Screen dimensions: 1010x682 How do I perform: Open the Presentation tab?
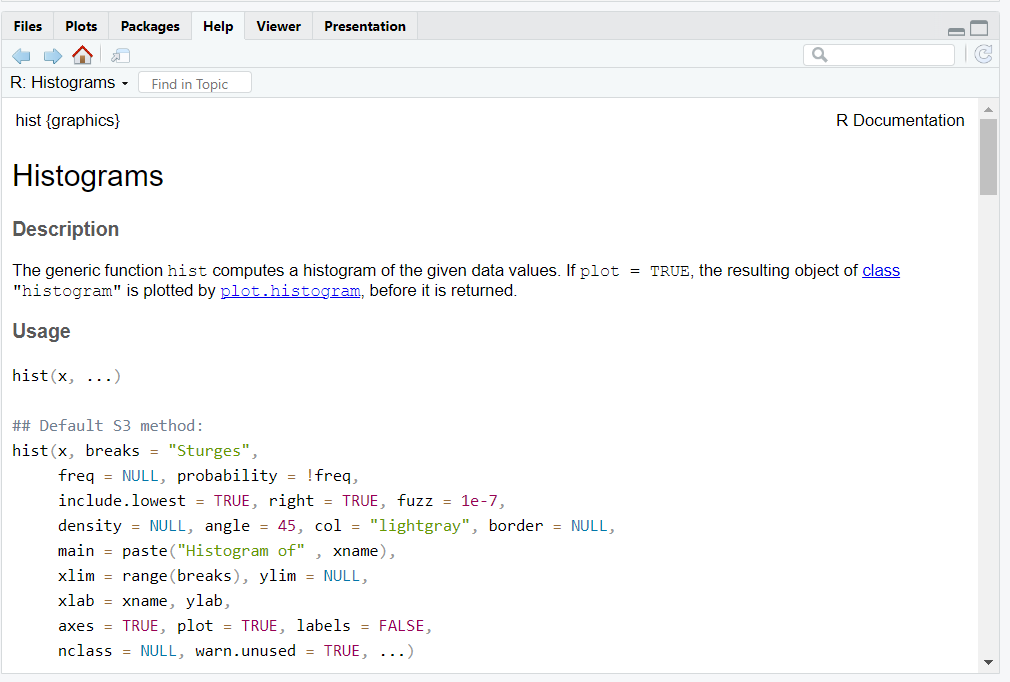(365, 26)
